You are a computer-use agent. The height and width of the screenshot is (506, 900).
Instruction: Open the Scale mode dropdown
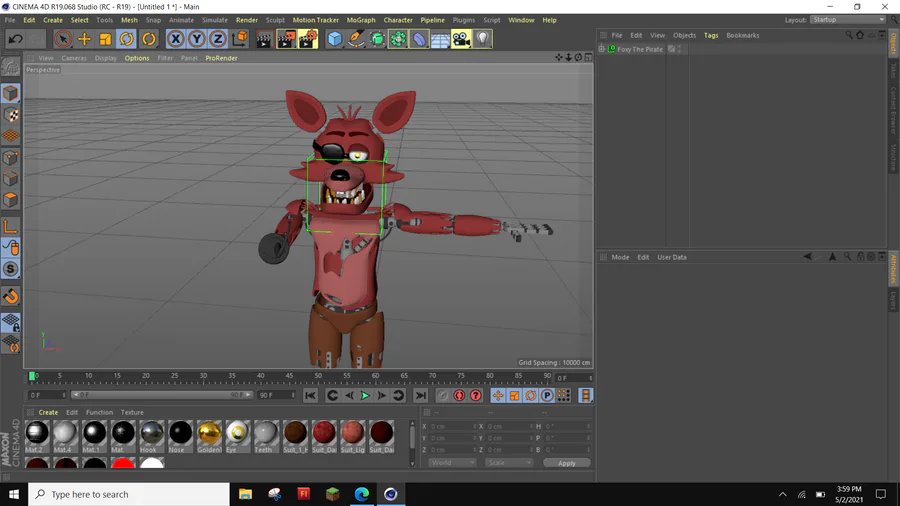tap(509, 463)
